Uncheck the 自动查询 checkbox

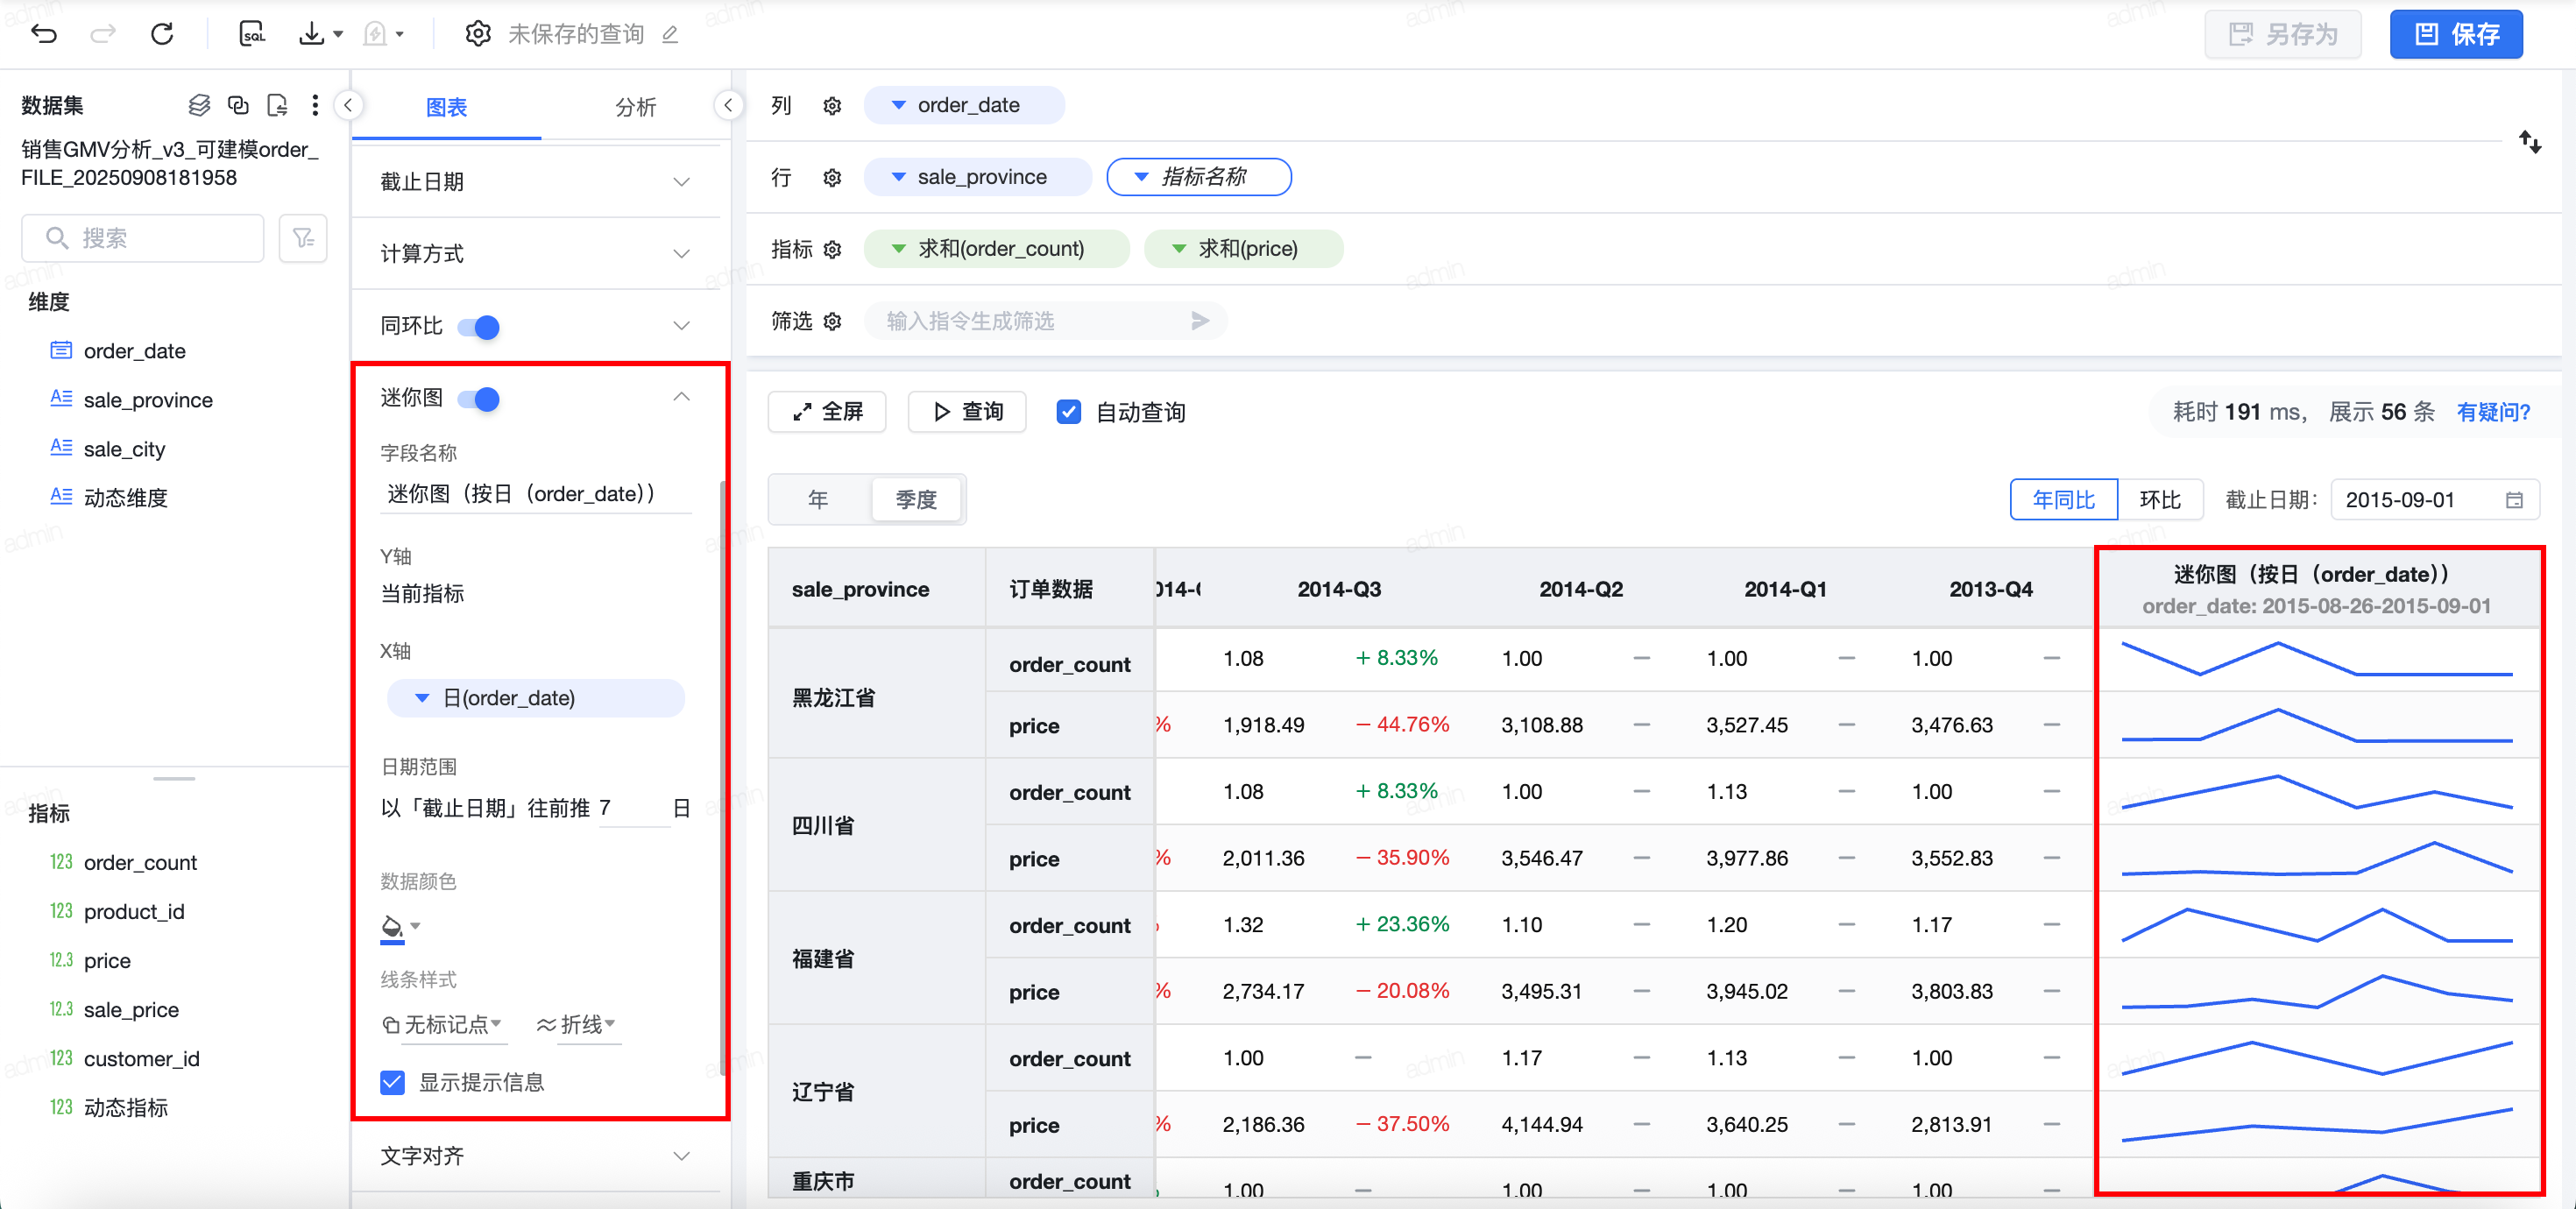(x=1068, y=412)
